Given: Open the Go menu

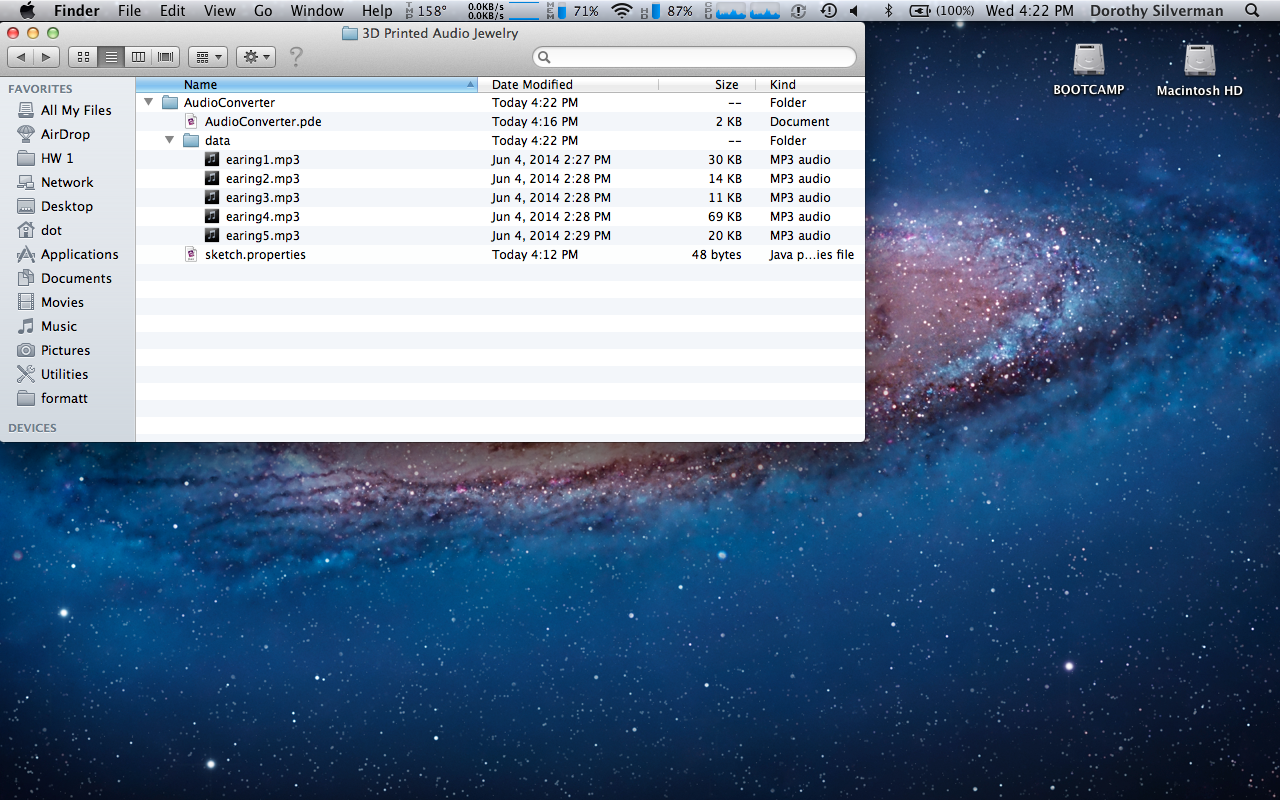Looking at the screenshot, I should 263,11.
